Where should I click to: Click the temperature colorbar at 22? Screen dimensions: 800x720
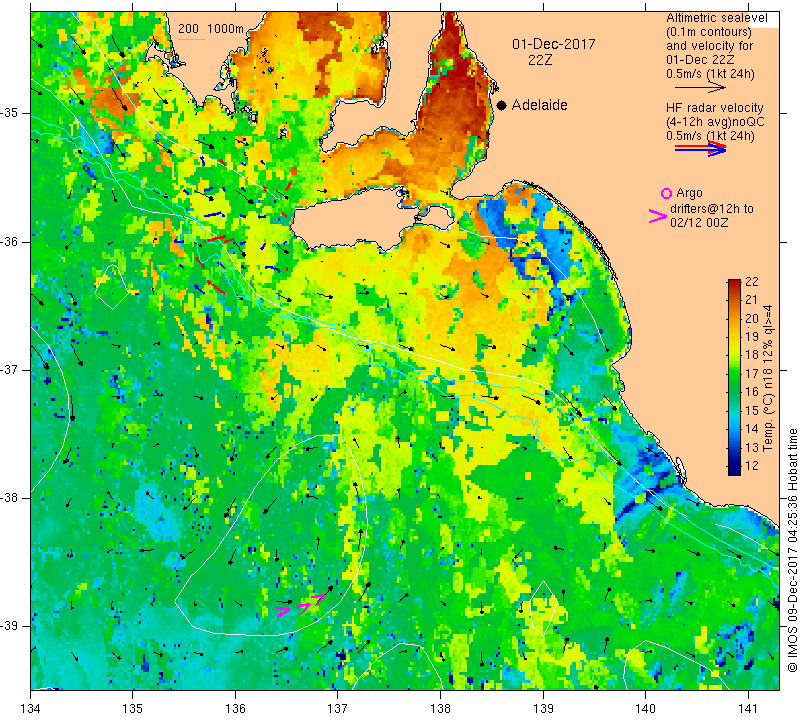click(x=734, y=282)
